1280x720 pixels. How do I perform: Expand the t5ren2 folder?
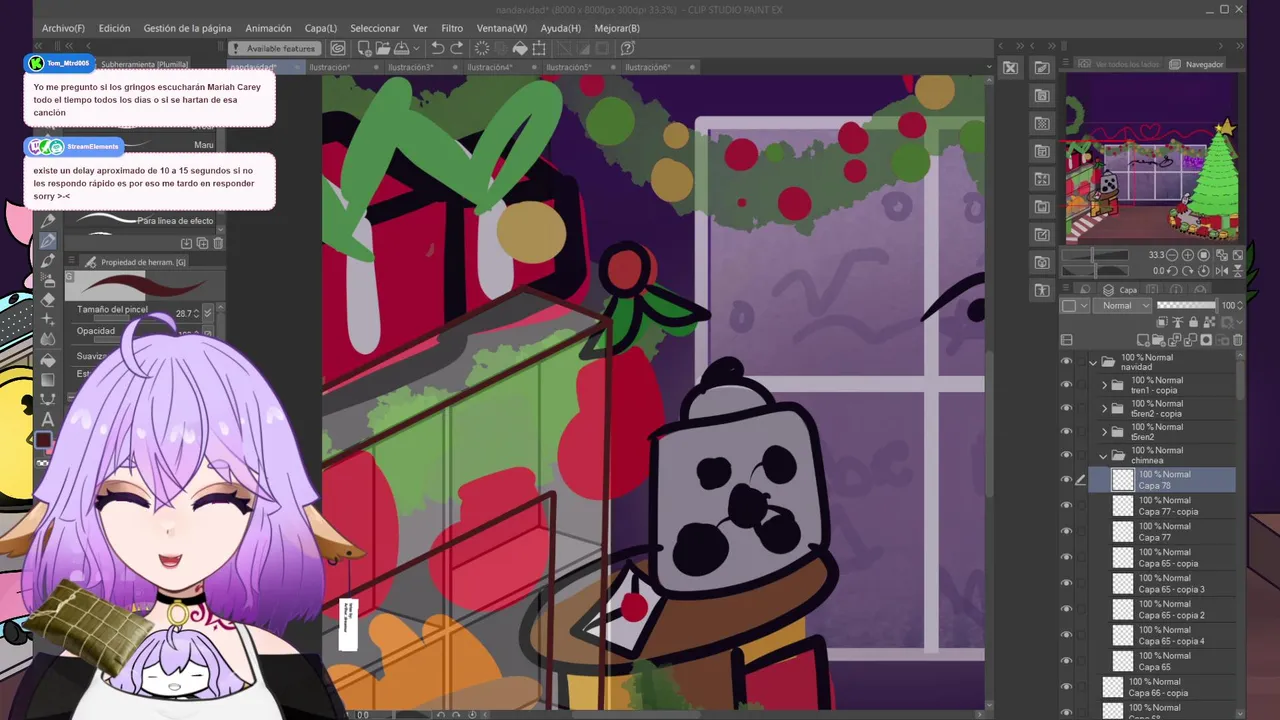(x=1104, y=432)
